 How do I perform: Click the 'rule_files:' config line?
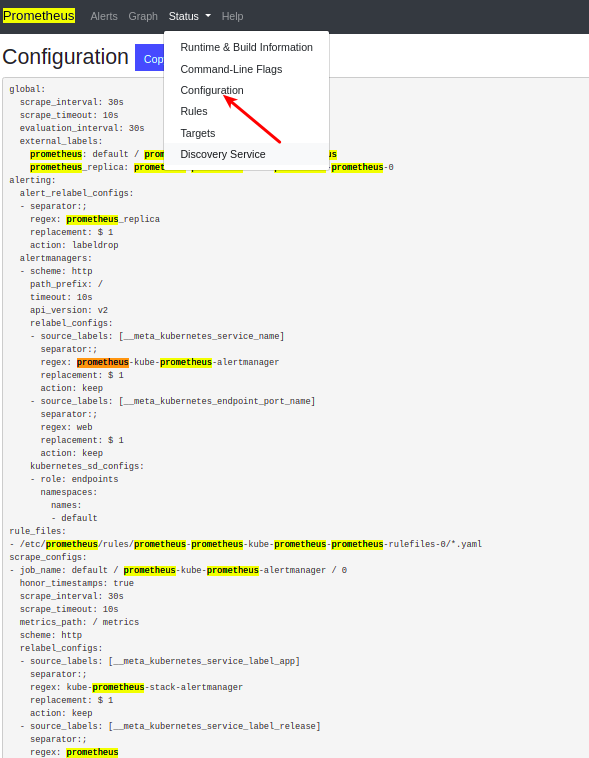(x=37, y=531)
